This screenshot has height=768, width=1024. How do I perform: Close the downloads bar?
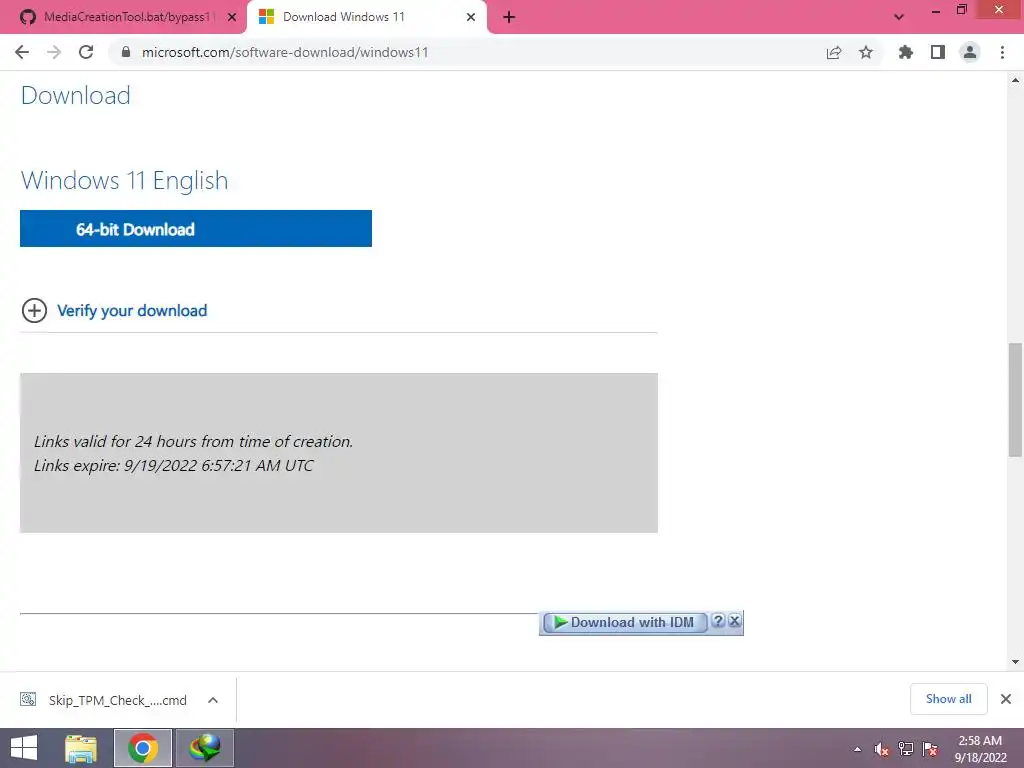1006,699
